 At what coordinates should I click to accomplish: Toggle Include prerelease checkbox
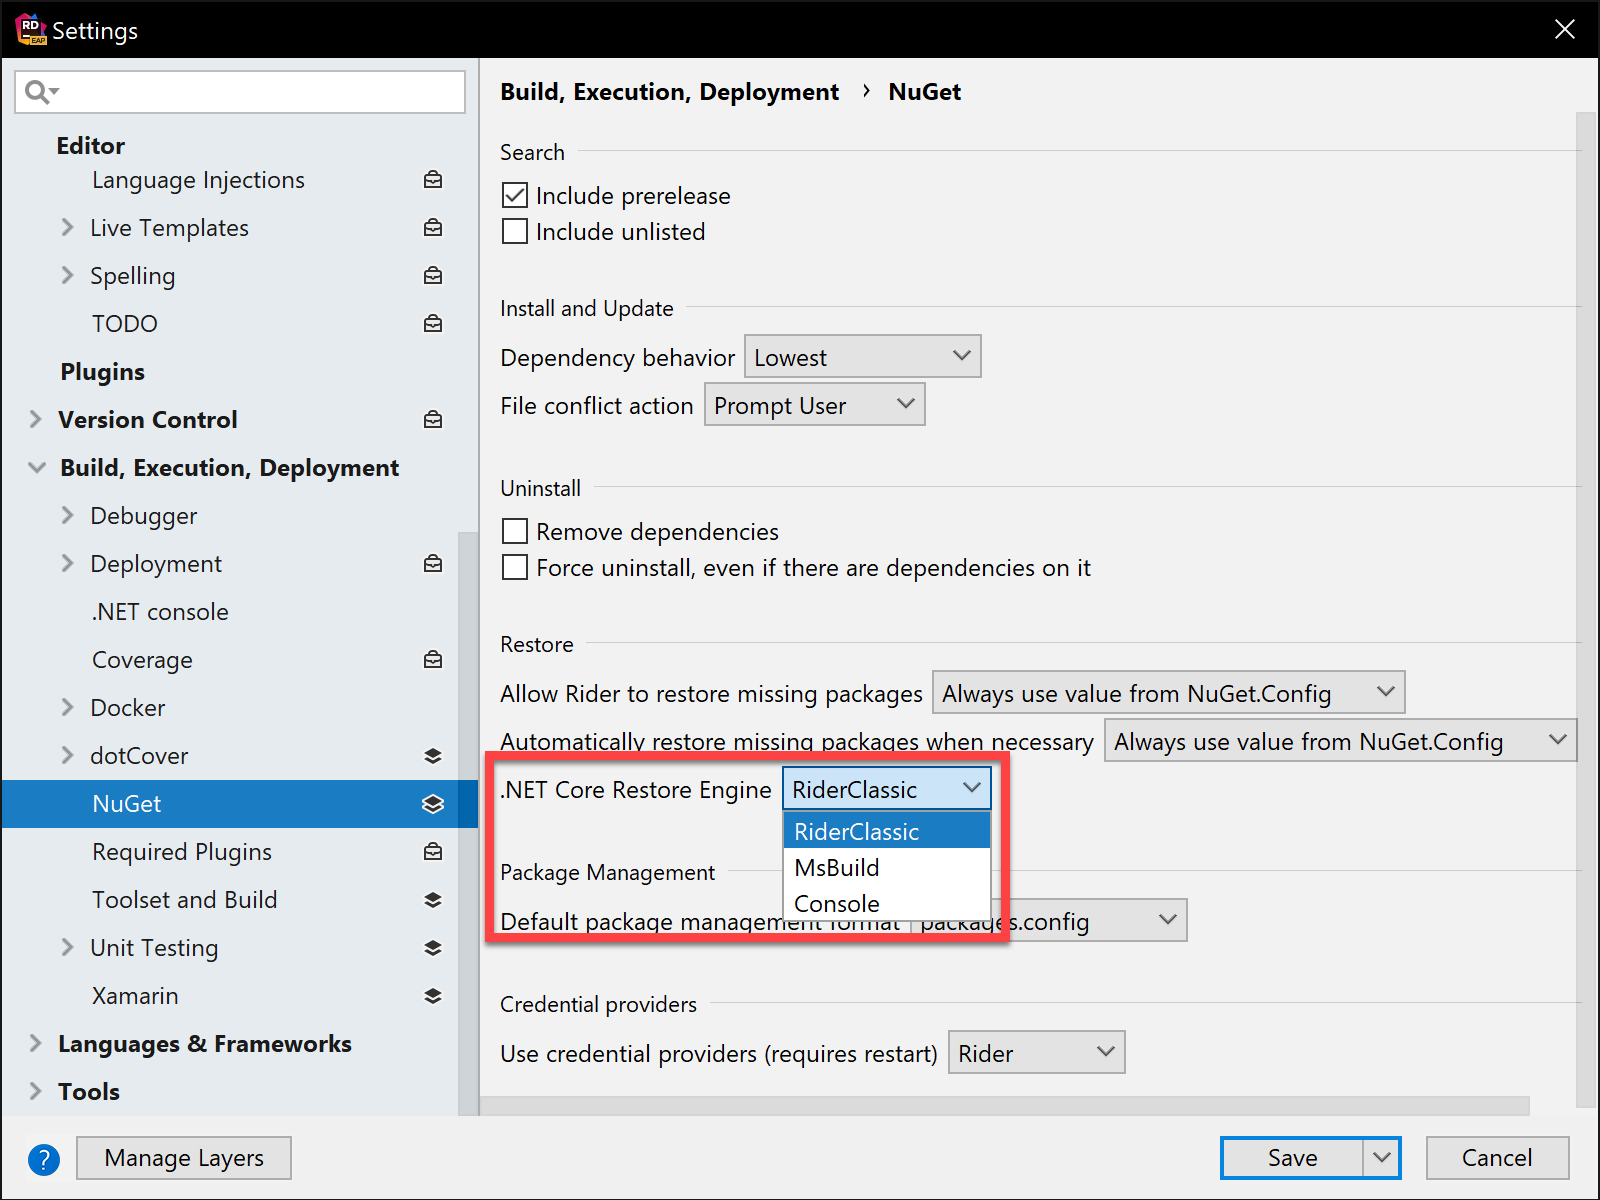click(x=515, y=195)
